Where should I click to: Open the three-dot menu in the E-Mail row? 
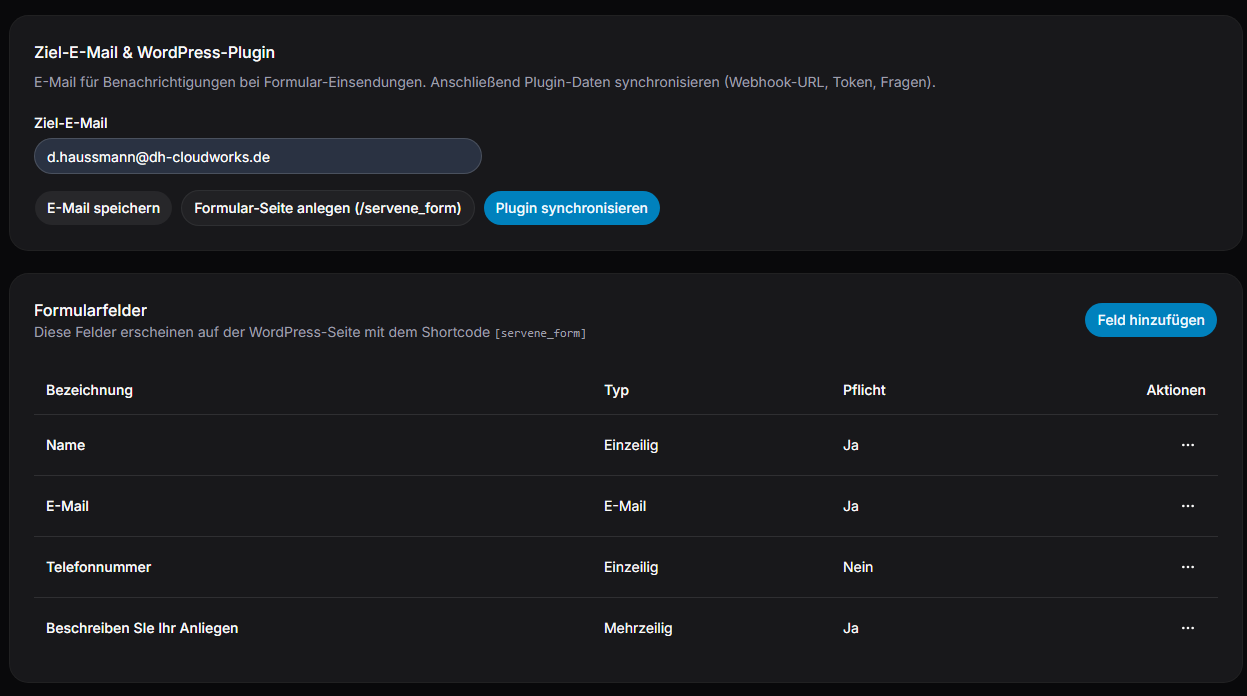[1187, 506]
